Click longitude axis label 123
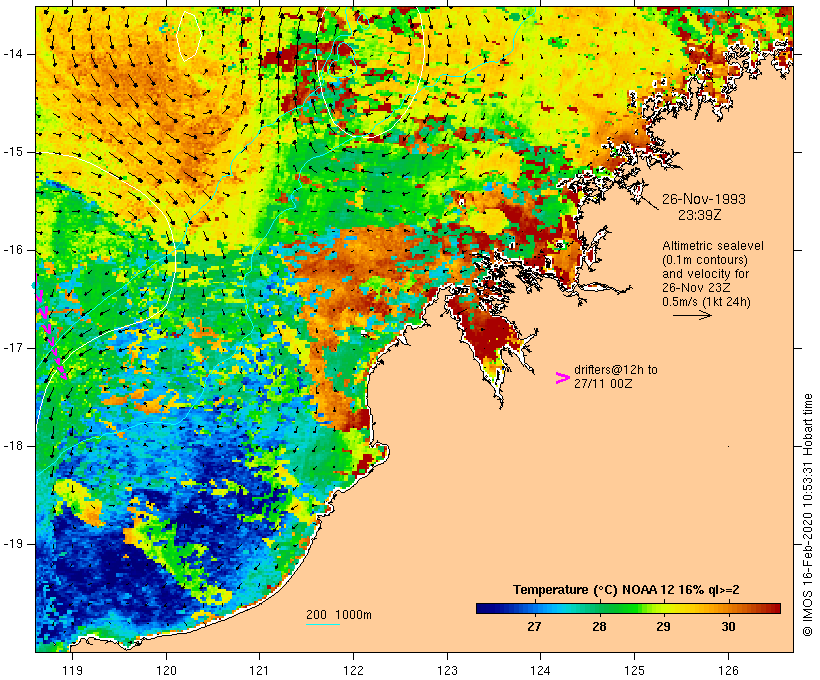The height and width of the screenshot is (680, 820). pyautogui.click(x=447, y=670)
